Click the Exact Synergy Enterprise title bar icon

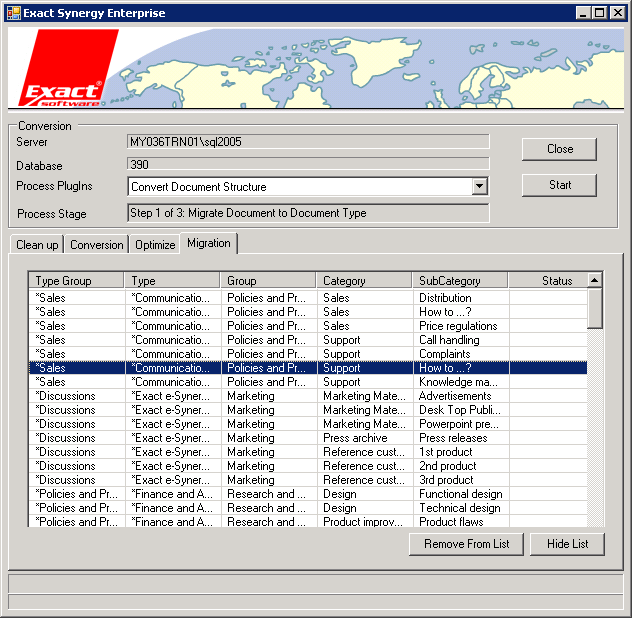pos(13,13)
